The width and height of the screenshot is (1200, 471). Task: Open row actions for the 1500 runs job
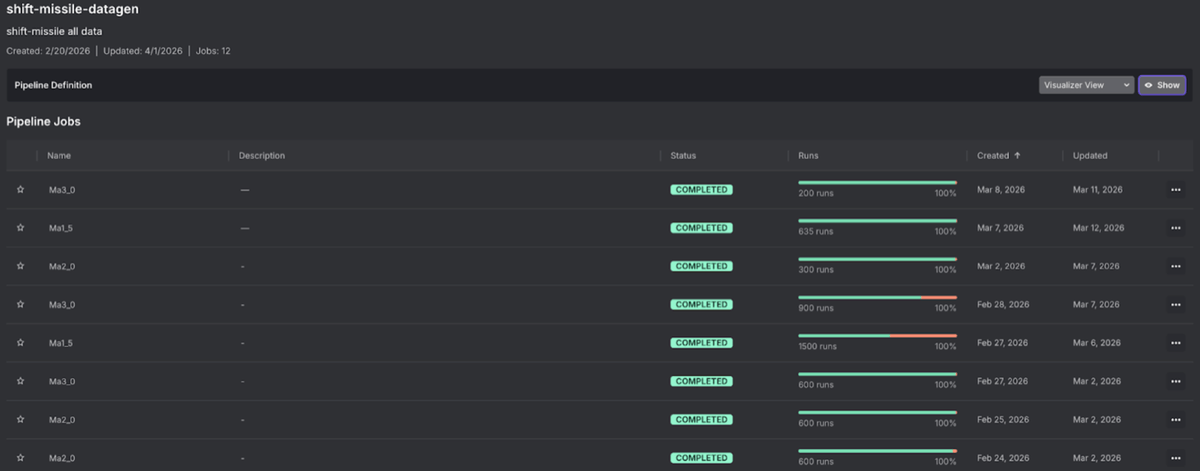(1175, 343)
